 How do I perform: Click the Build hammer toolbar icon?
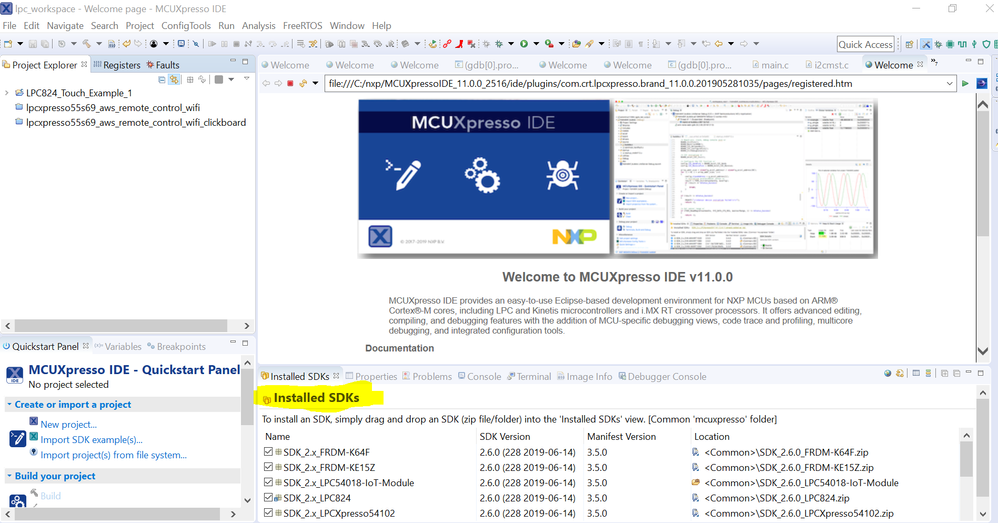(87, 44)
